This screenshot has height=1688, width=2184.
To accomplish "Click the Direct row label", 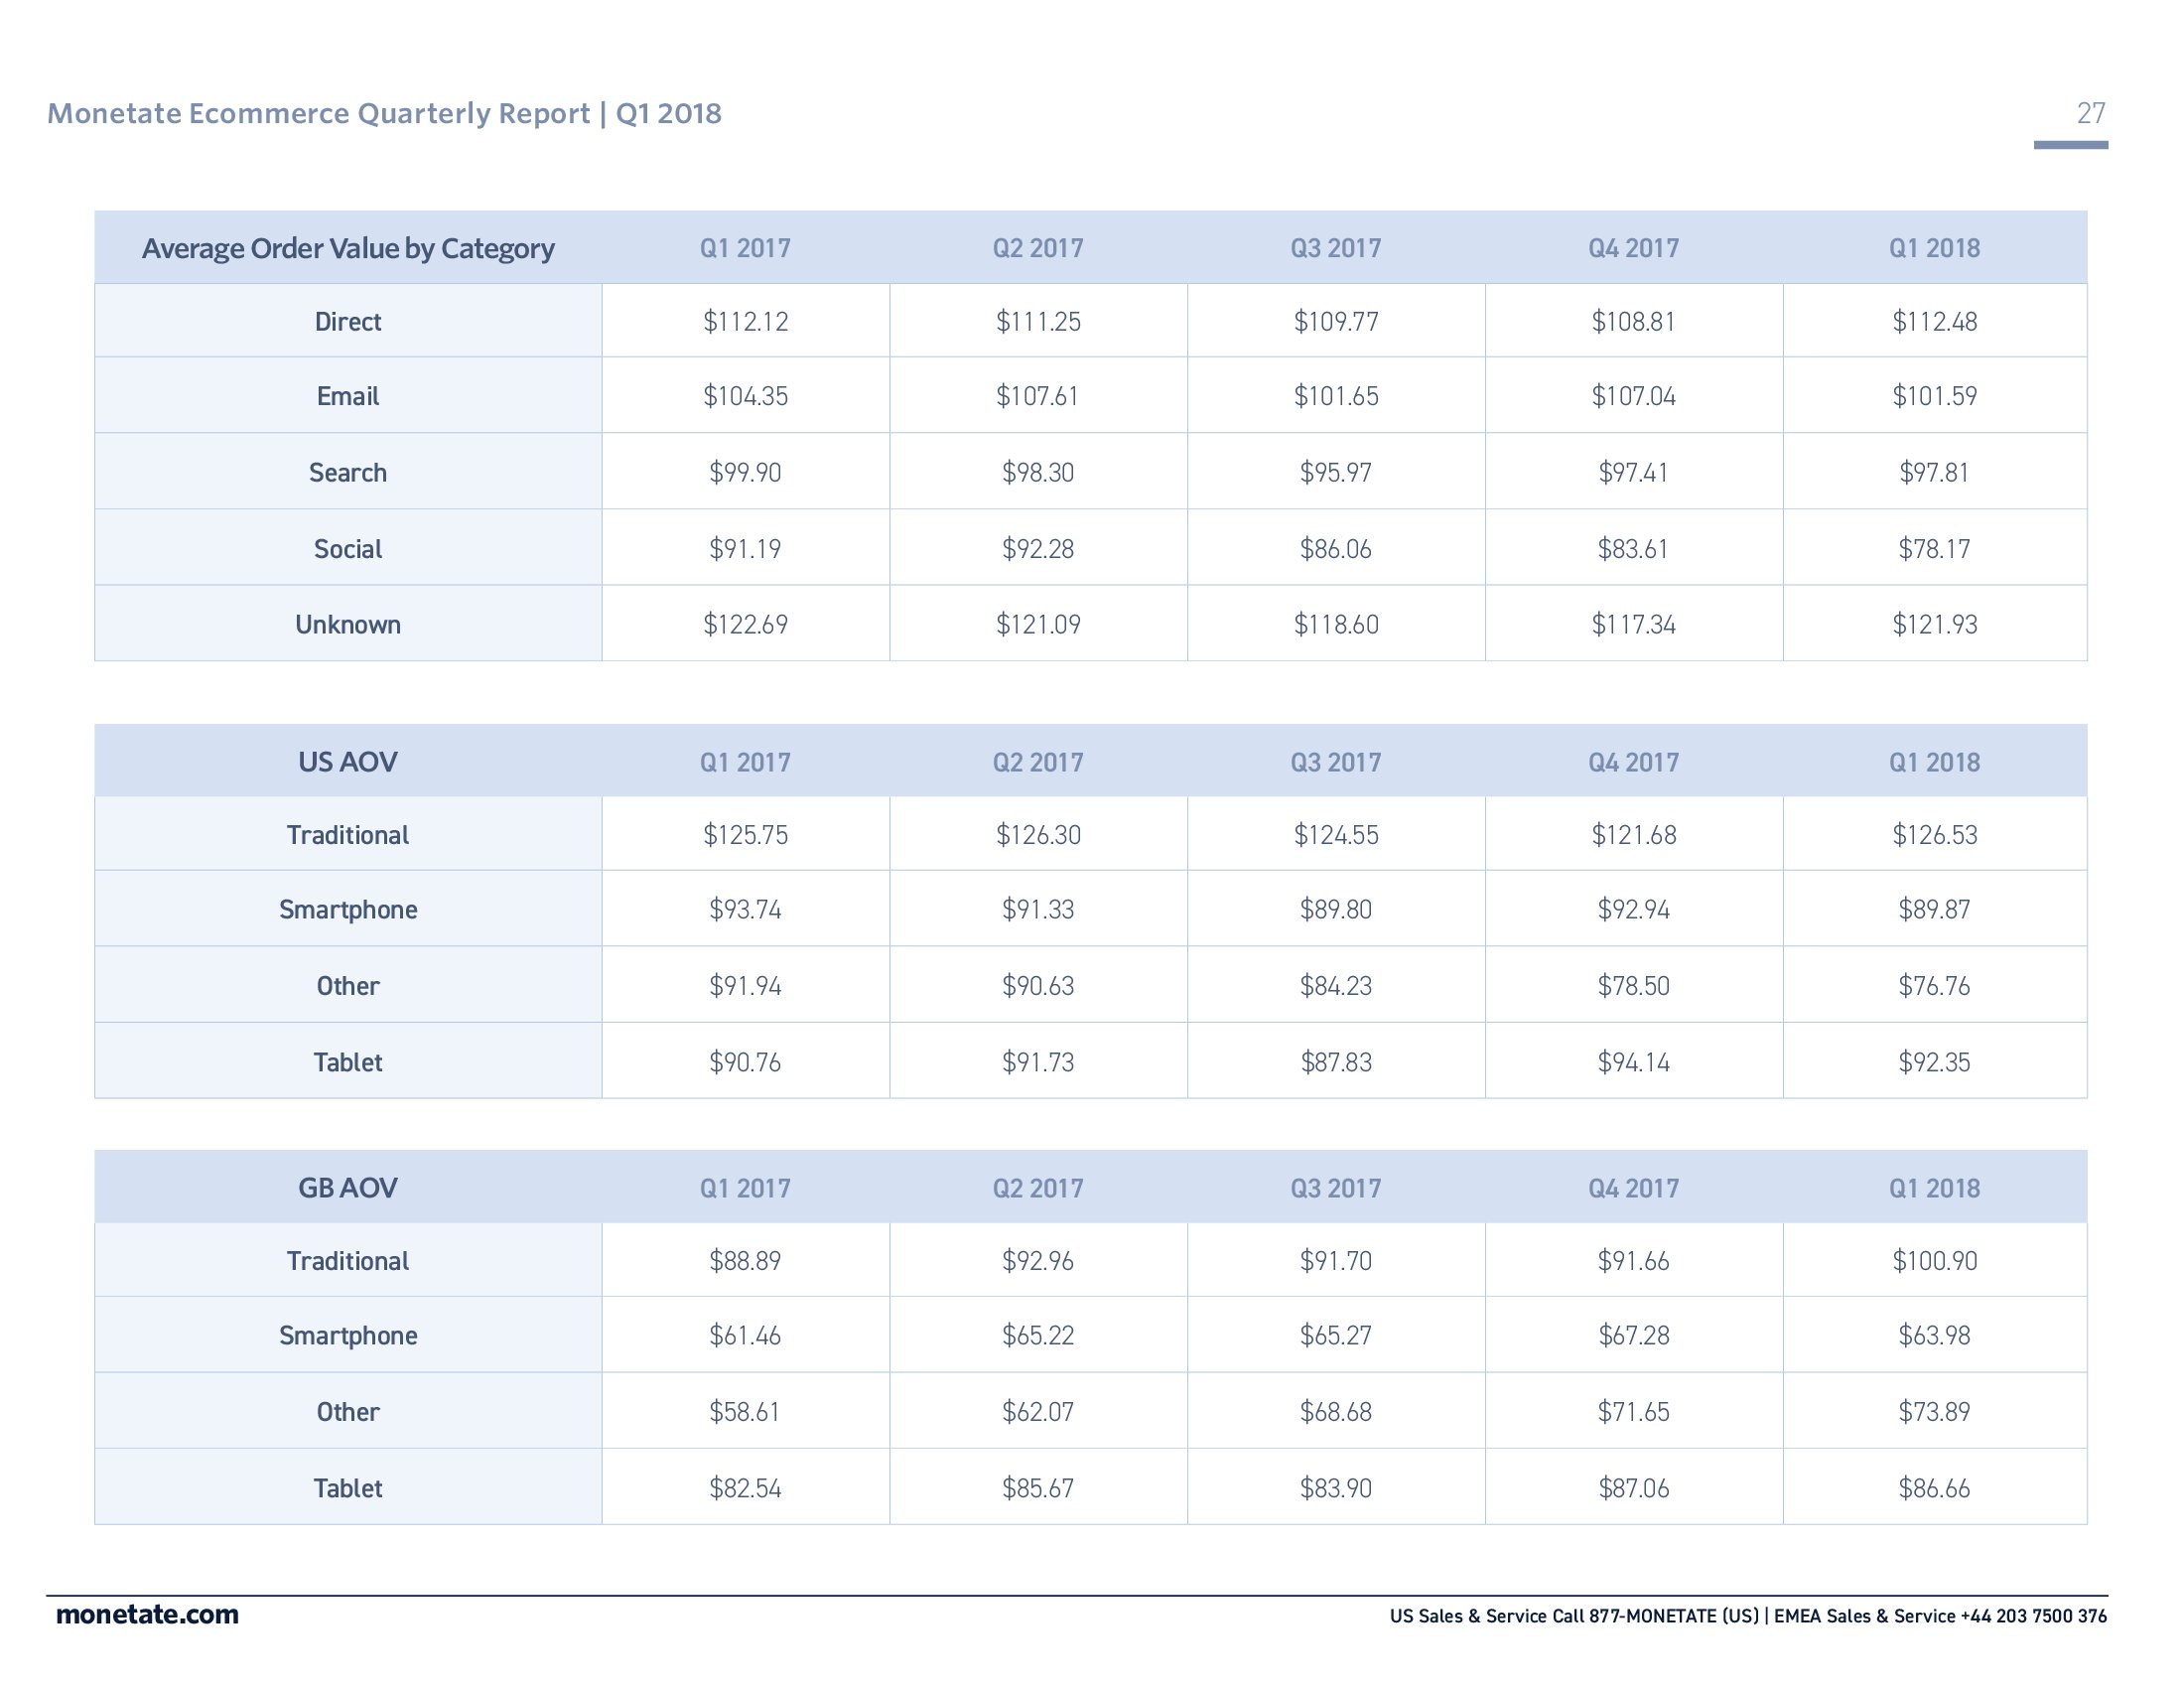I will point(348,322).
